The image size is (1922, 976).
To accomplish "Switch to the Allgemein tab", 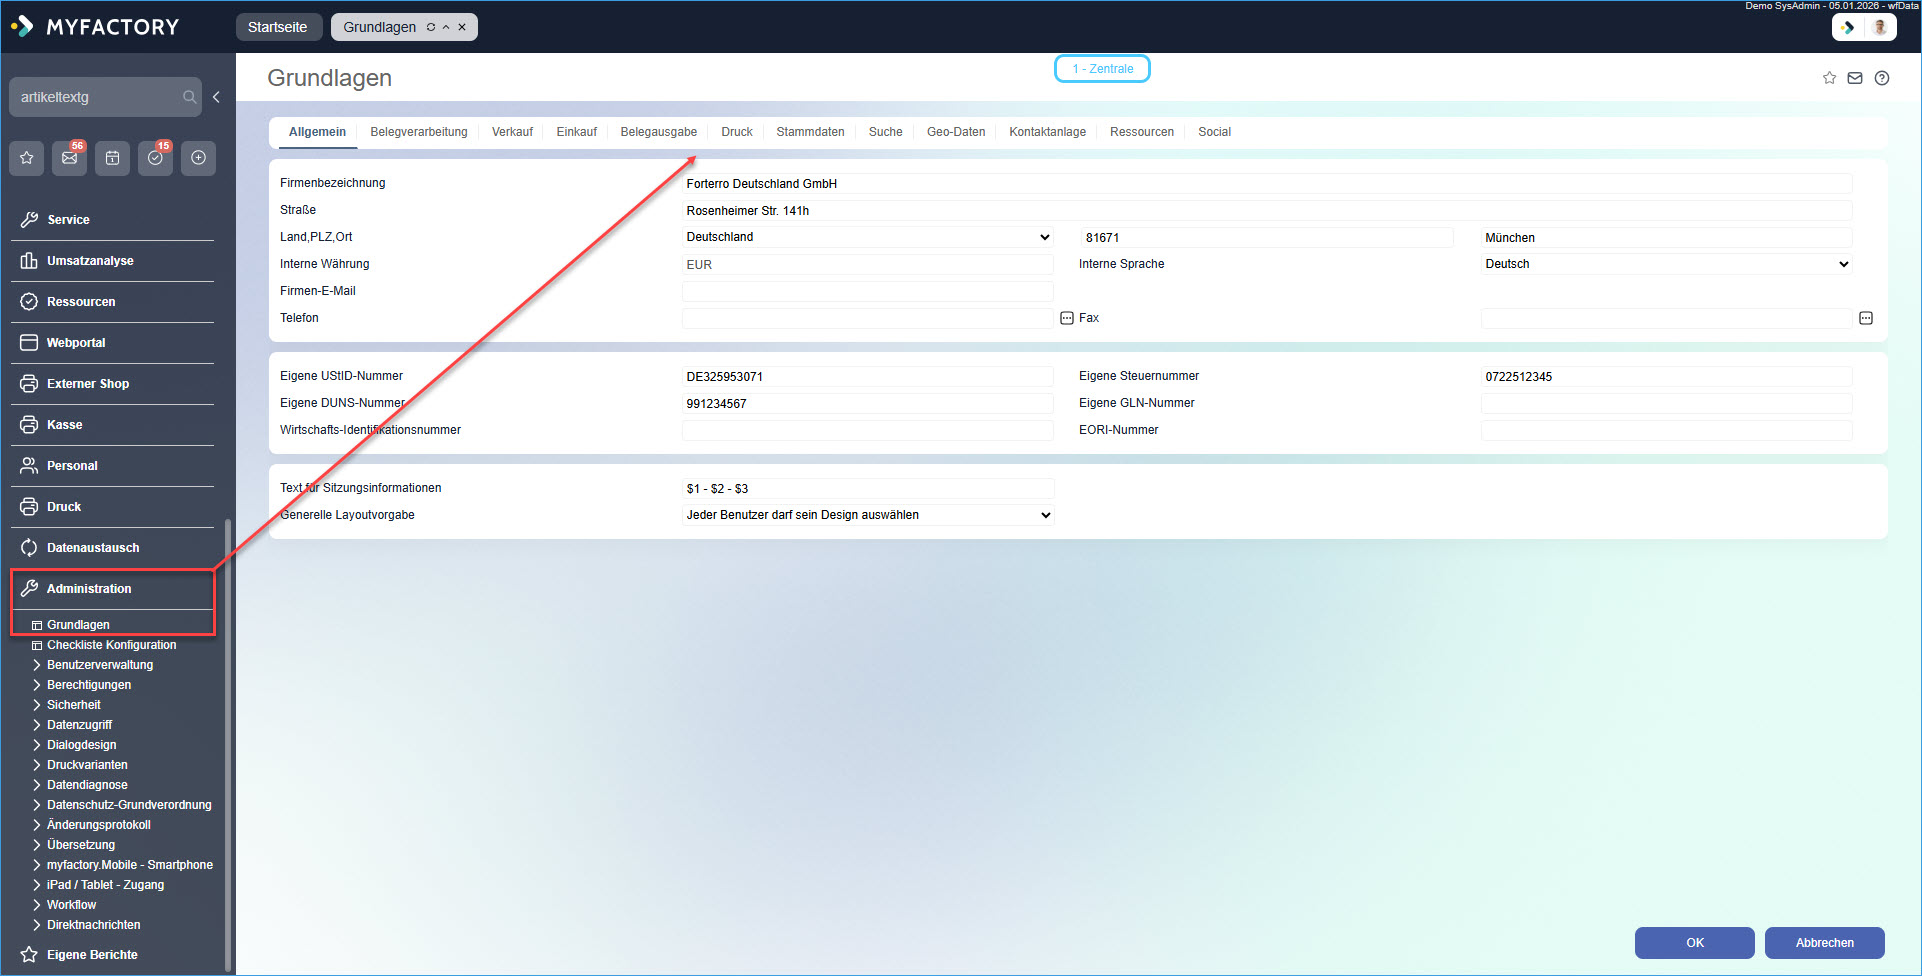I will pyautogui.click(x=317, y=132).
